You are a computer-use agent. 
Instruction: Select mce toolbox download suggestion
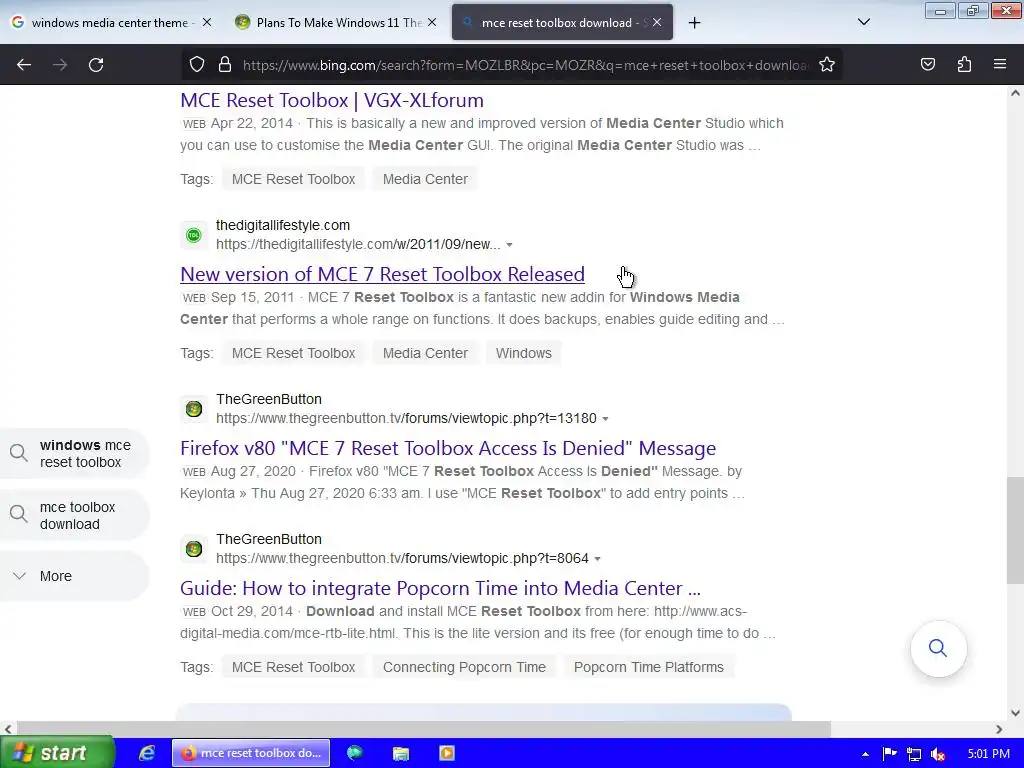coord(73,515)
